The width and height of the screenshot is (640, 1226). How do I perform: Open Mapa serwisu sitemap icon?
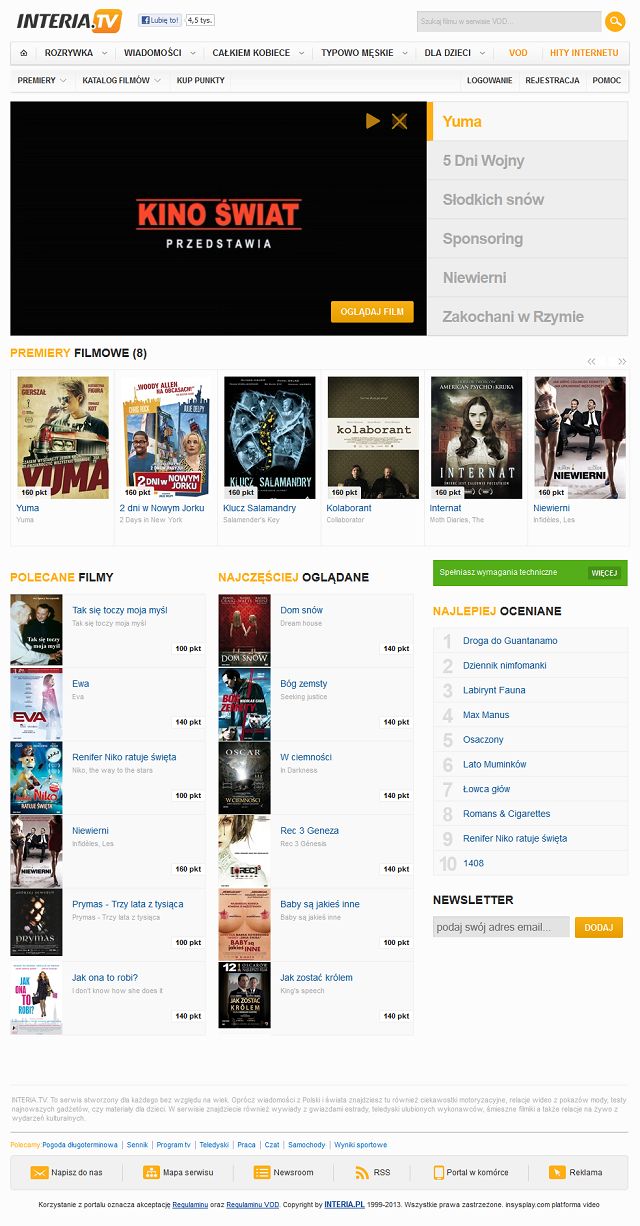(x=151, y=1172)
